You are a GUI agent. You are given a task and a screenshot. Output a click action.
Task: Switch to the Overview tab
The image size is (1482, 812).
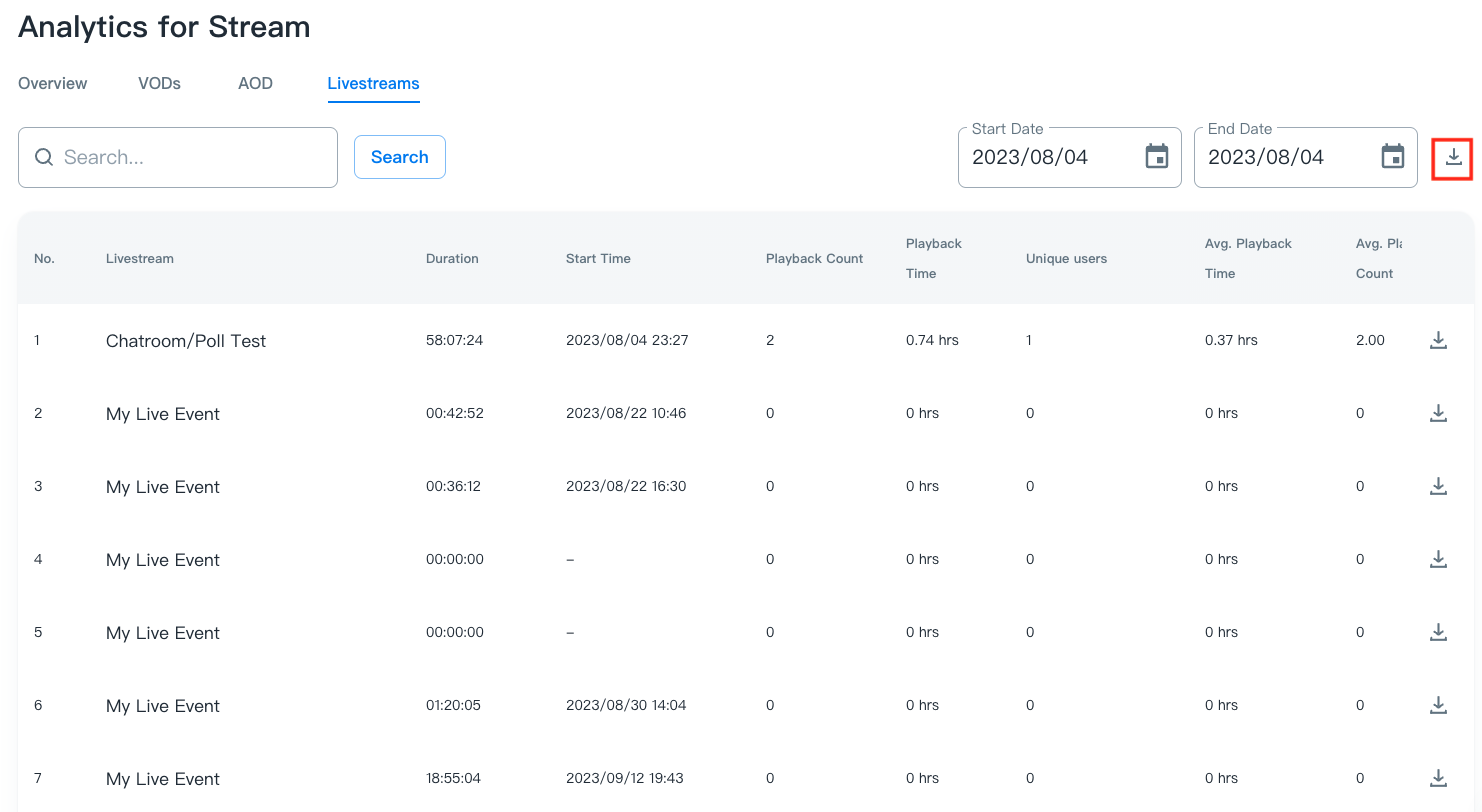(x=53, y=84)
